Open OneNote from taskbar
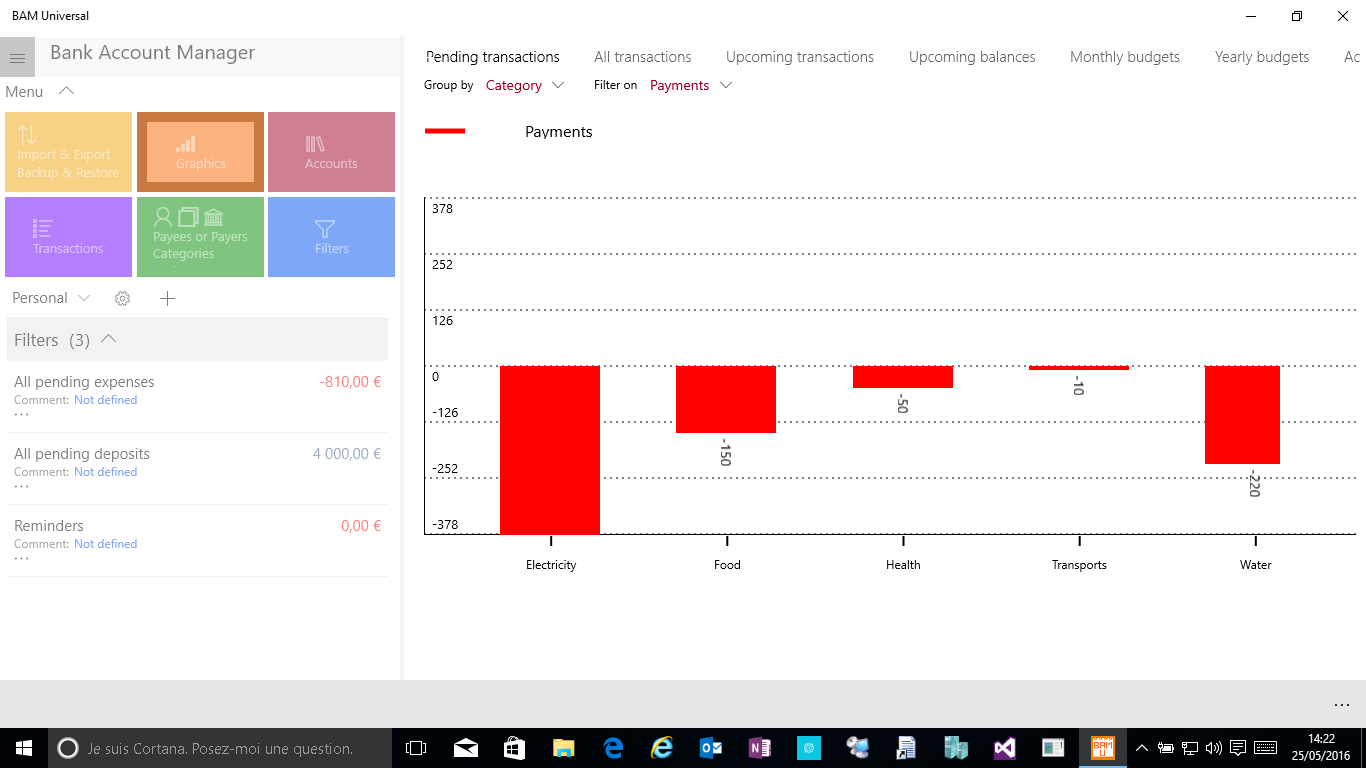The height and width of the screenshot is (768, 1366). [x=760, y=748]
